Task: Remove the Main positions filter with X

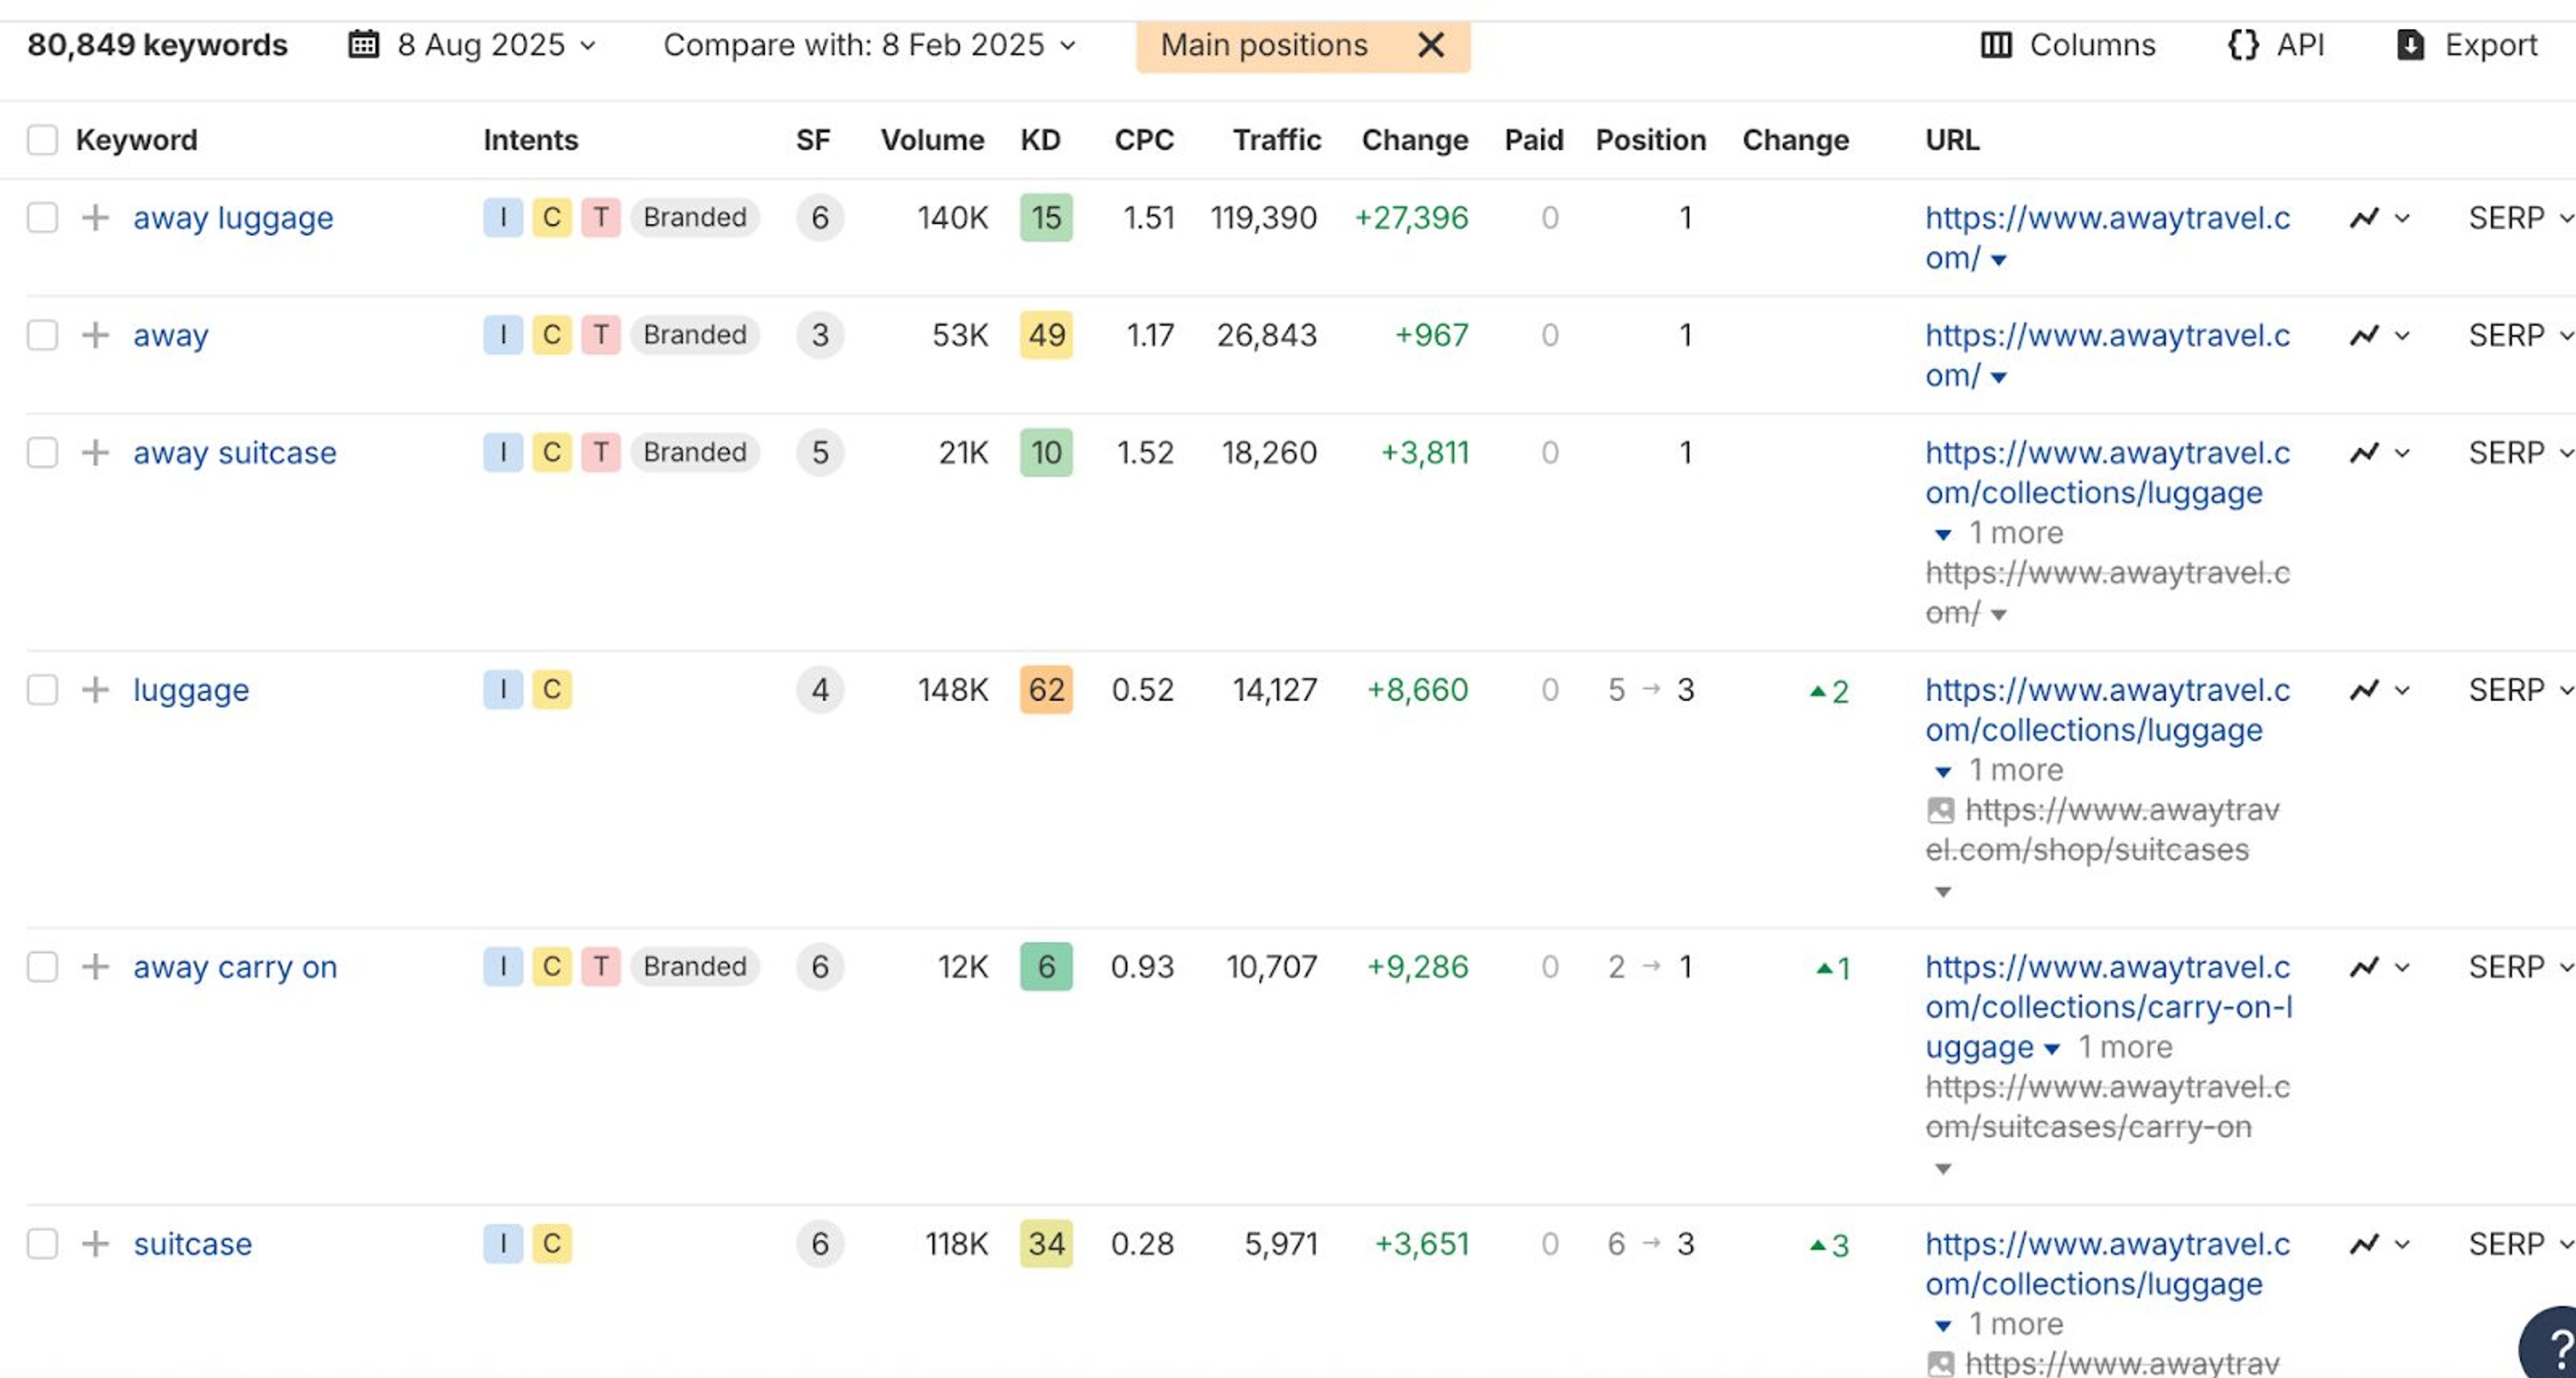Action: pos(1431,45)
